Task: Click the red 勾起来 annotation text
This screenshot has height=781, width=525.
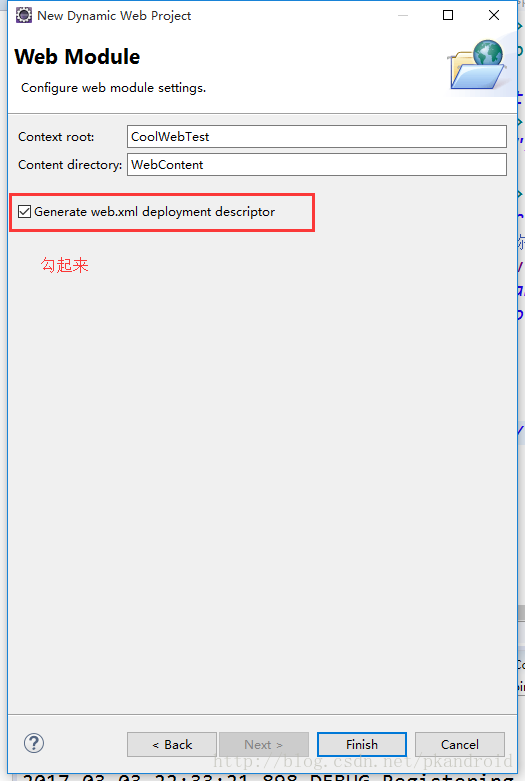Action: [x=65, y=265]
